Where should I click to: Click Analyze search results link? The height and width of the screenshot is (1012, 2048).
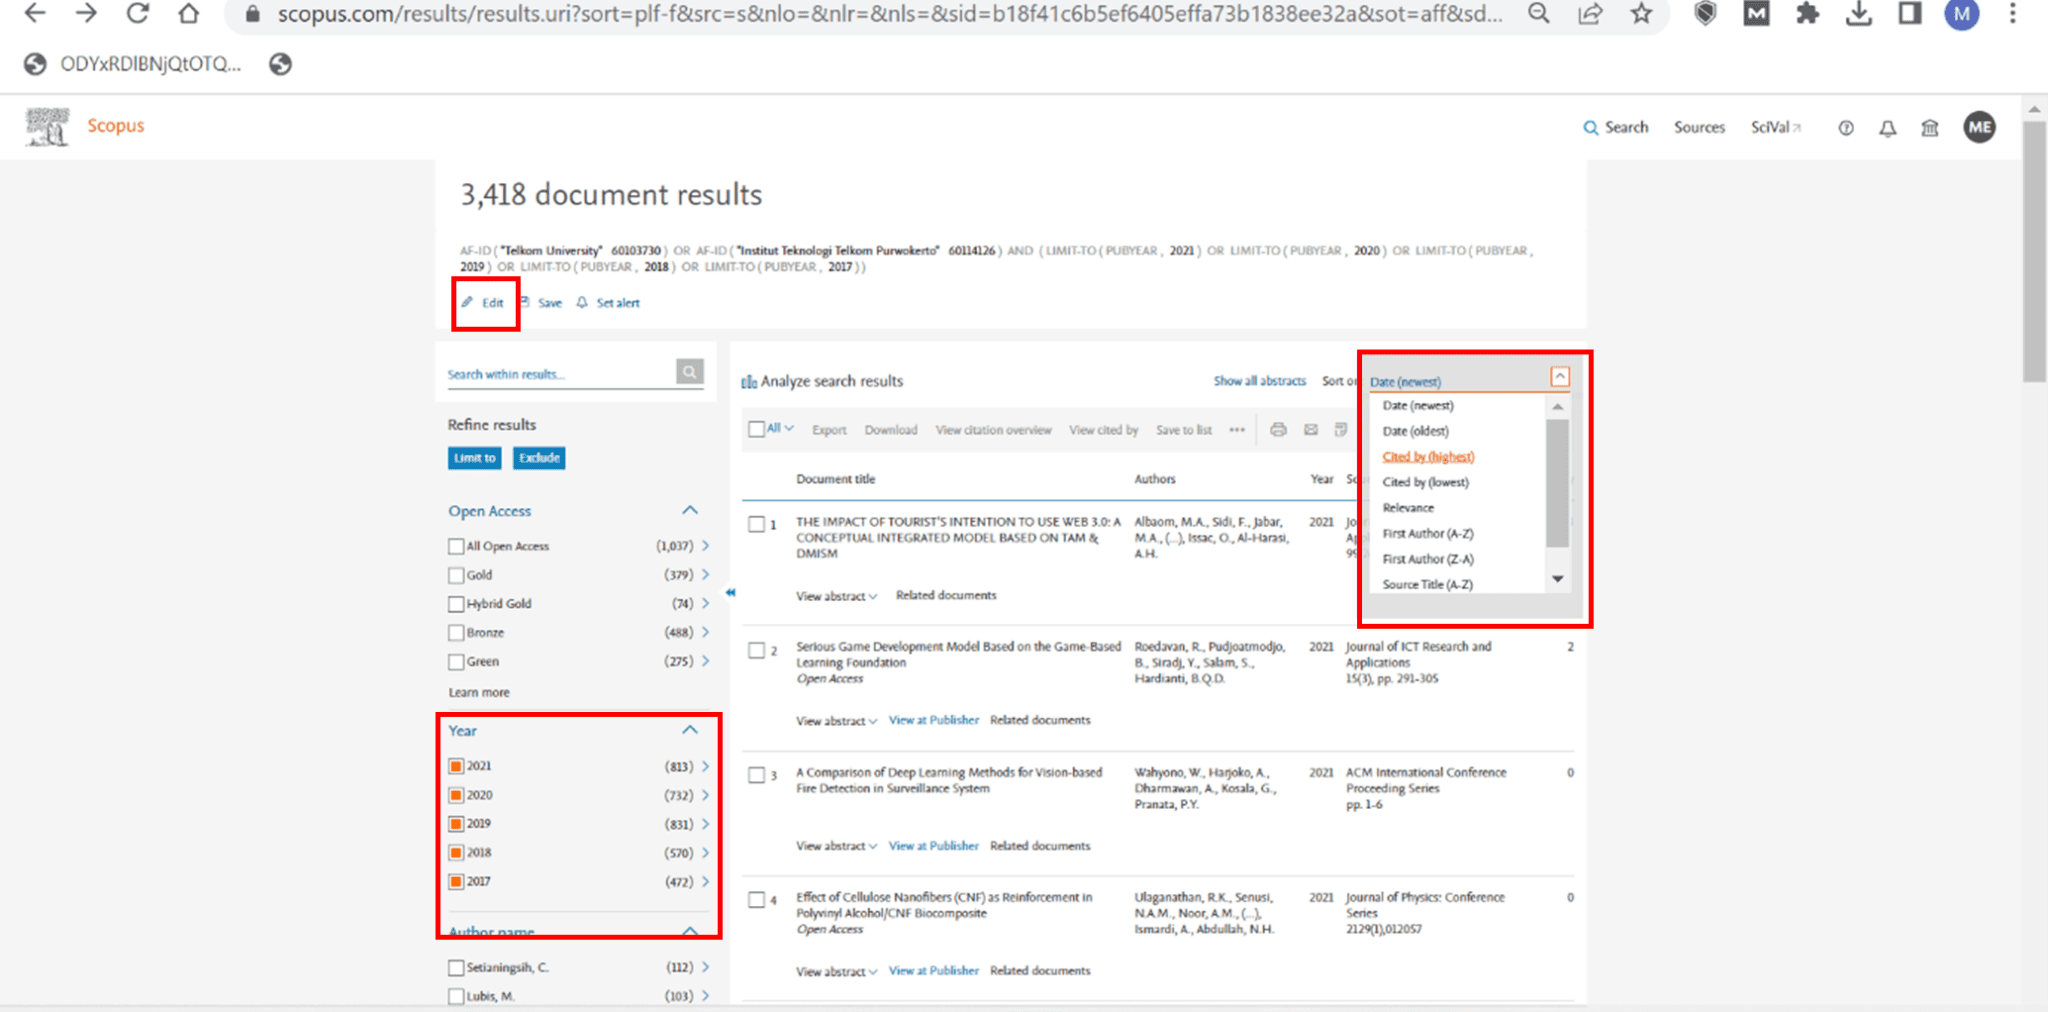830,381
